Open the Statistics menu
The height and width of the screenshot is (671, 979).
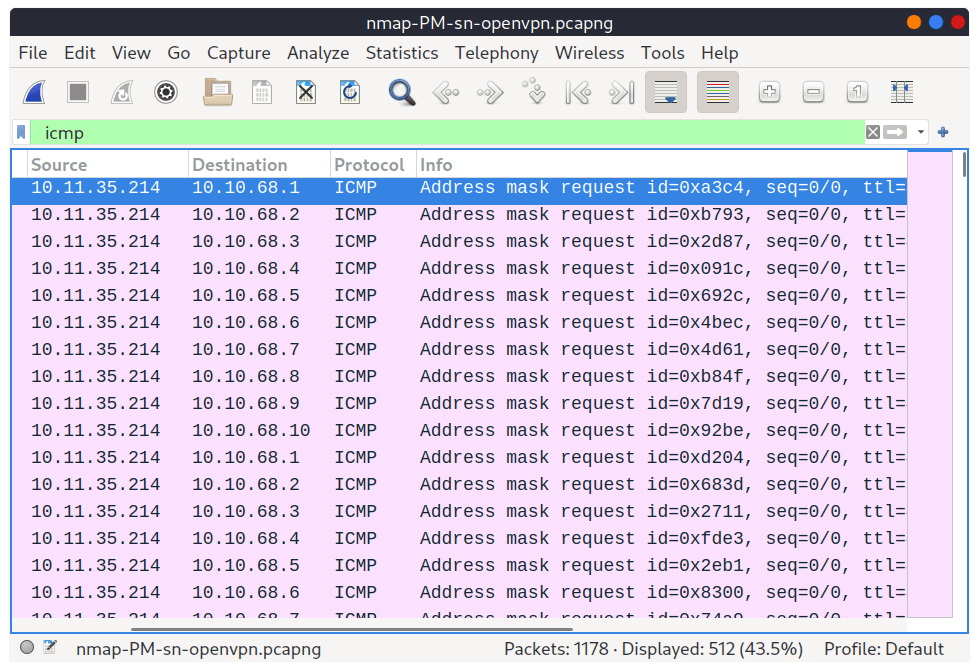402,53
